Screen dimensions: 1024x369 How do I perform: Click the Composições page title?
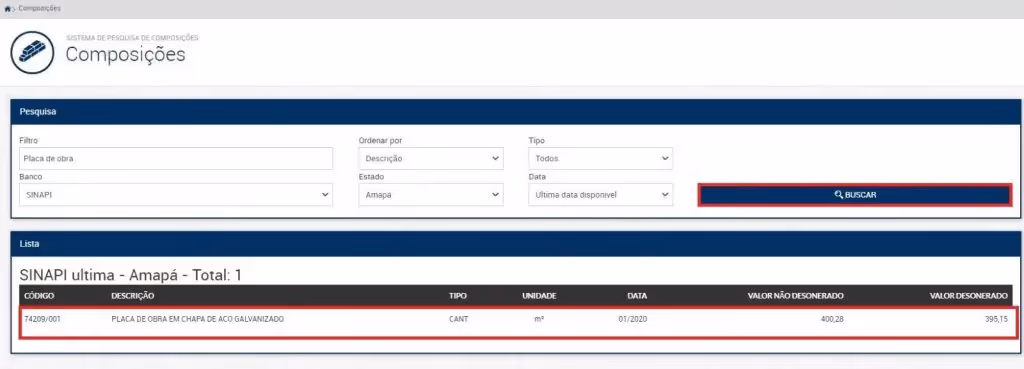tap(125, 55)
